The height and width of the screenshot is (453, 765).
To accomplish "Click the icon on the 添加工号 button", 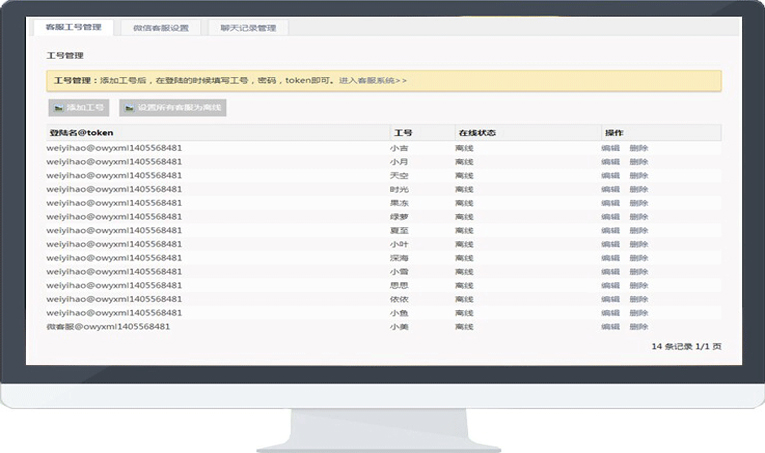I will [x=59, y=107].
